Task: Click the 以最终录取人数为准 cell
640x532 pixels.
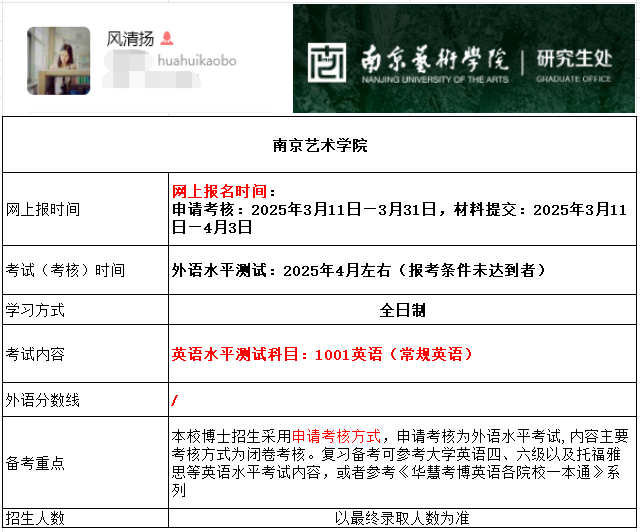Action: coord(402,518)
